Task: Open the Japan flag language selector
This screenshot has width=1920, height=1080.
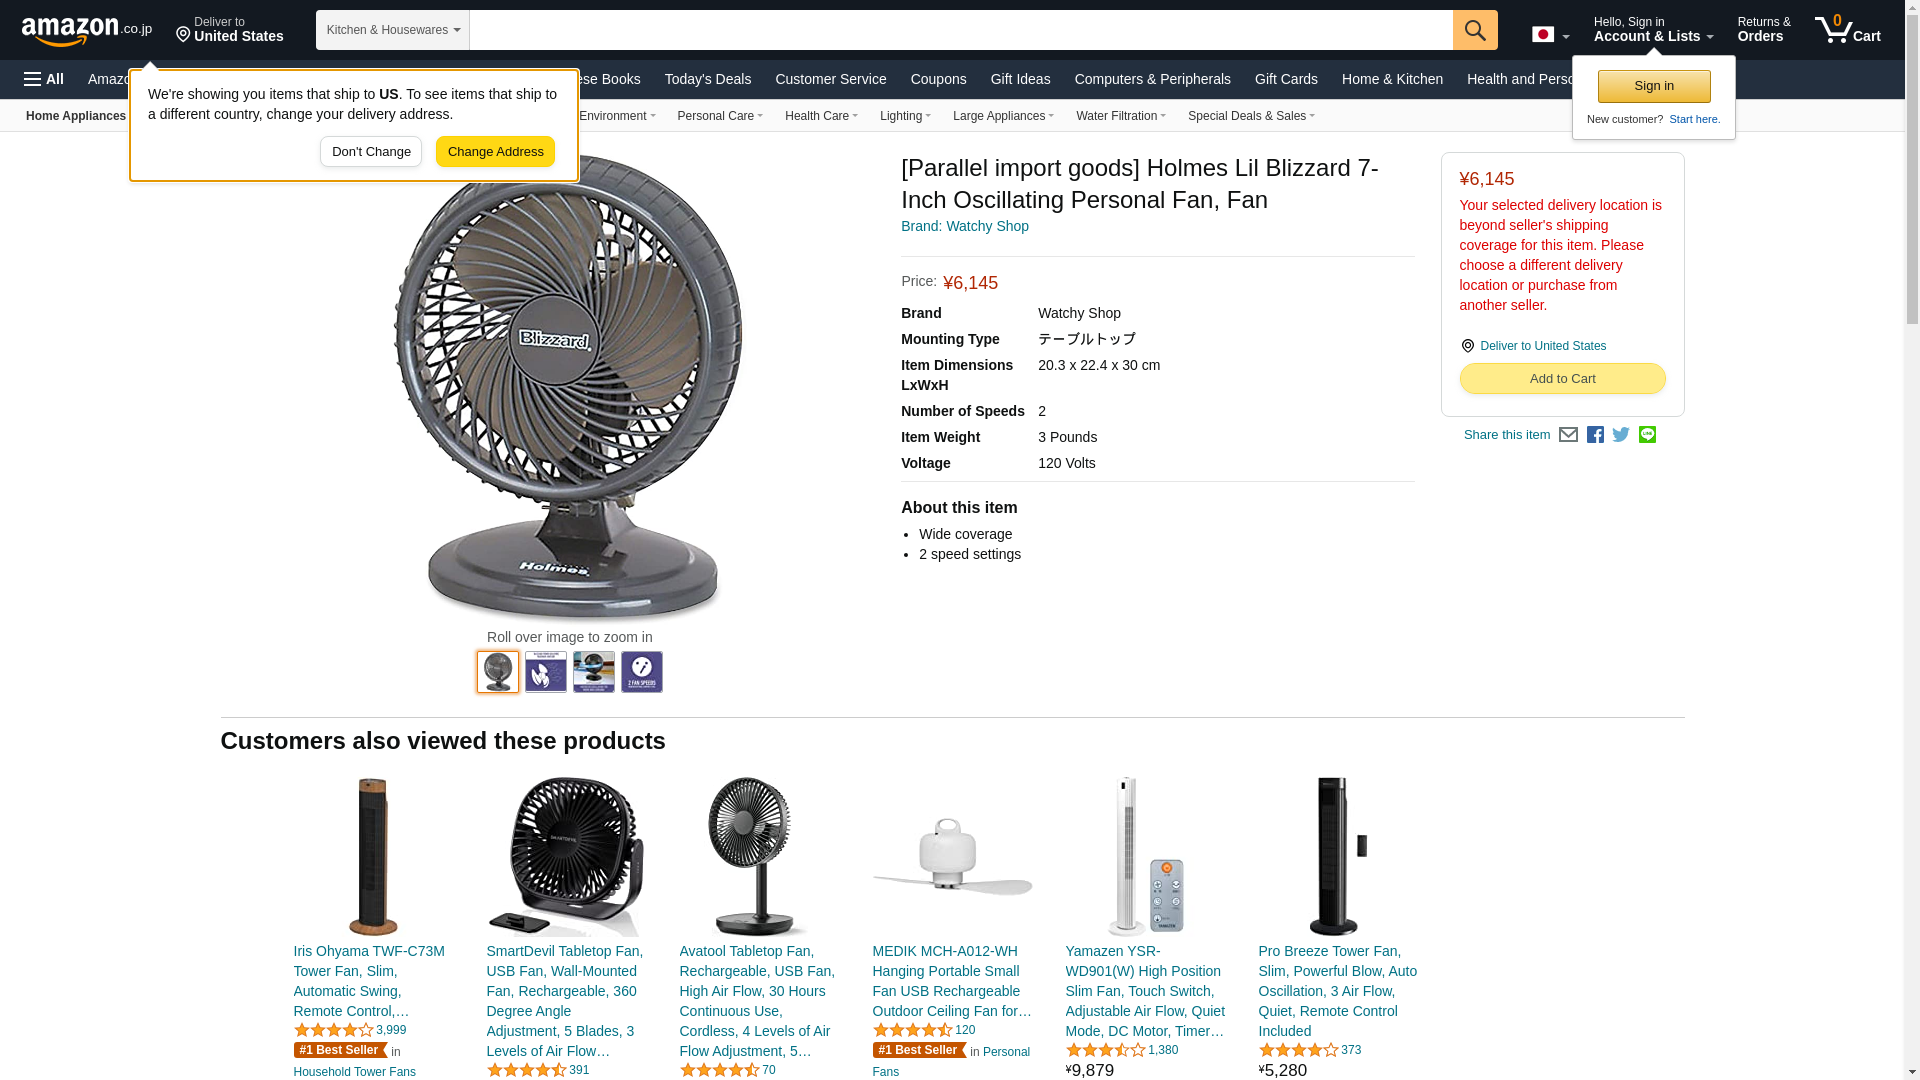Action: pos(1551,34)
